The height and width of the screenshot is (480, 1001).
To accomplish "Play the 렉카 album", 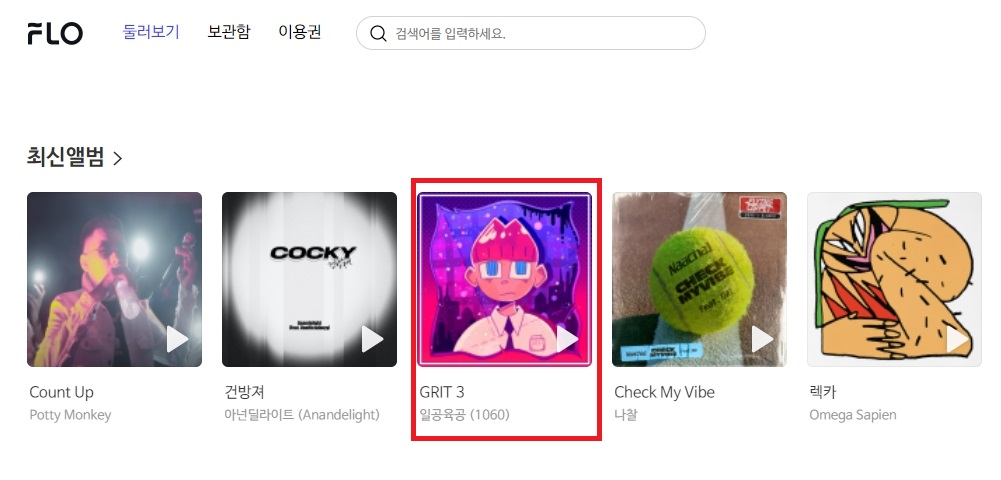I will 957,339.
